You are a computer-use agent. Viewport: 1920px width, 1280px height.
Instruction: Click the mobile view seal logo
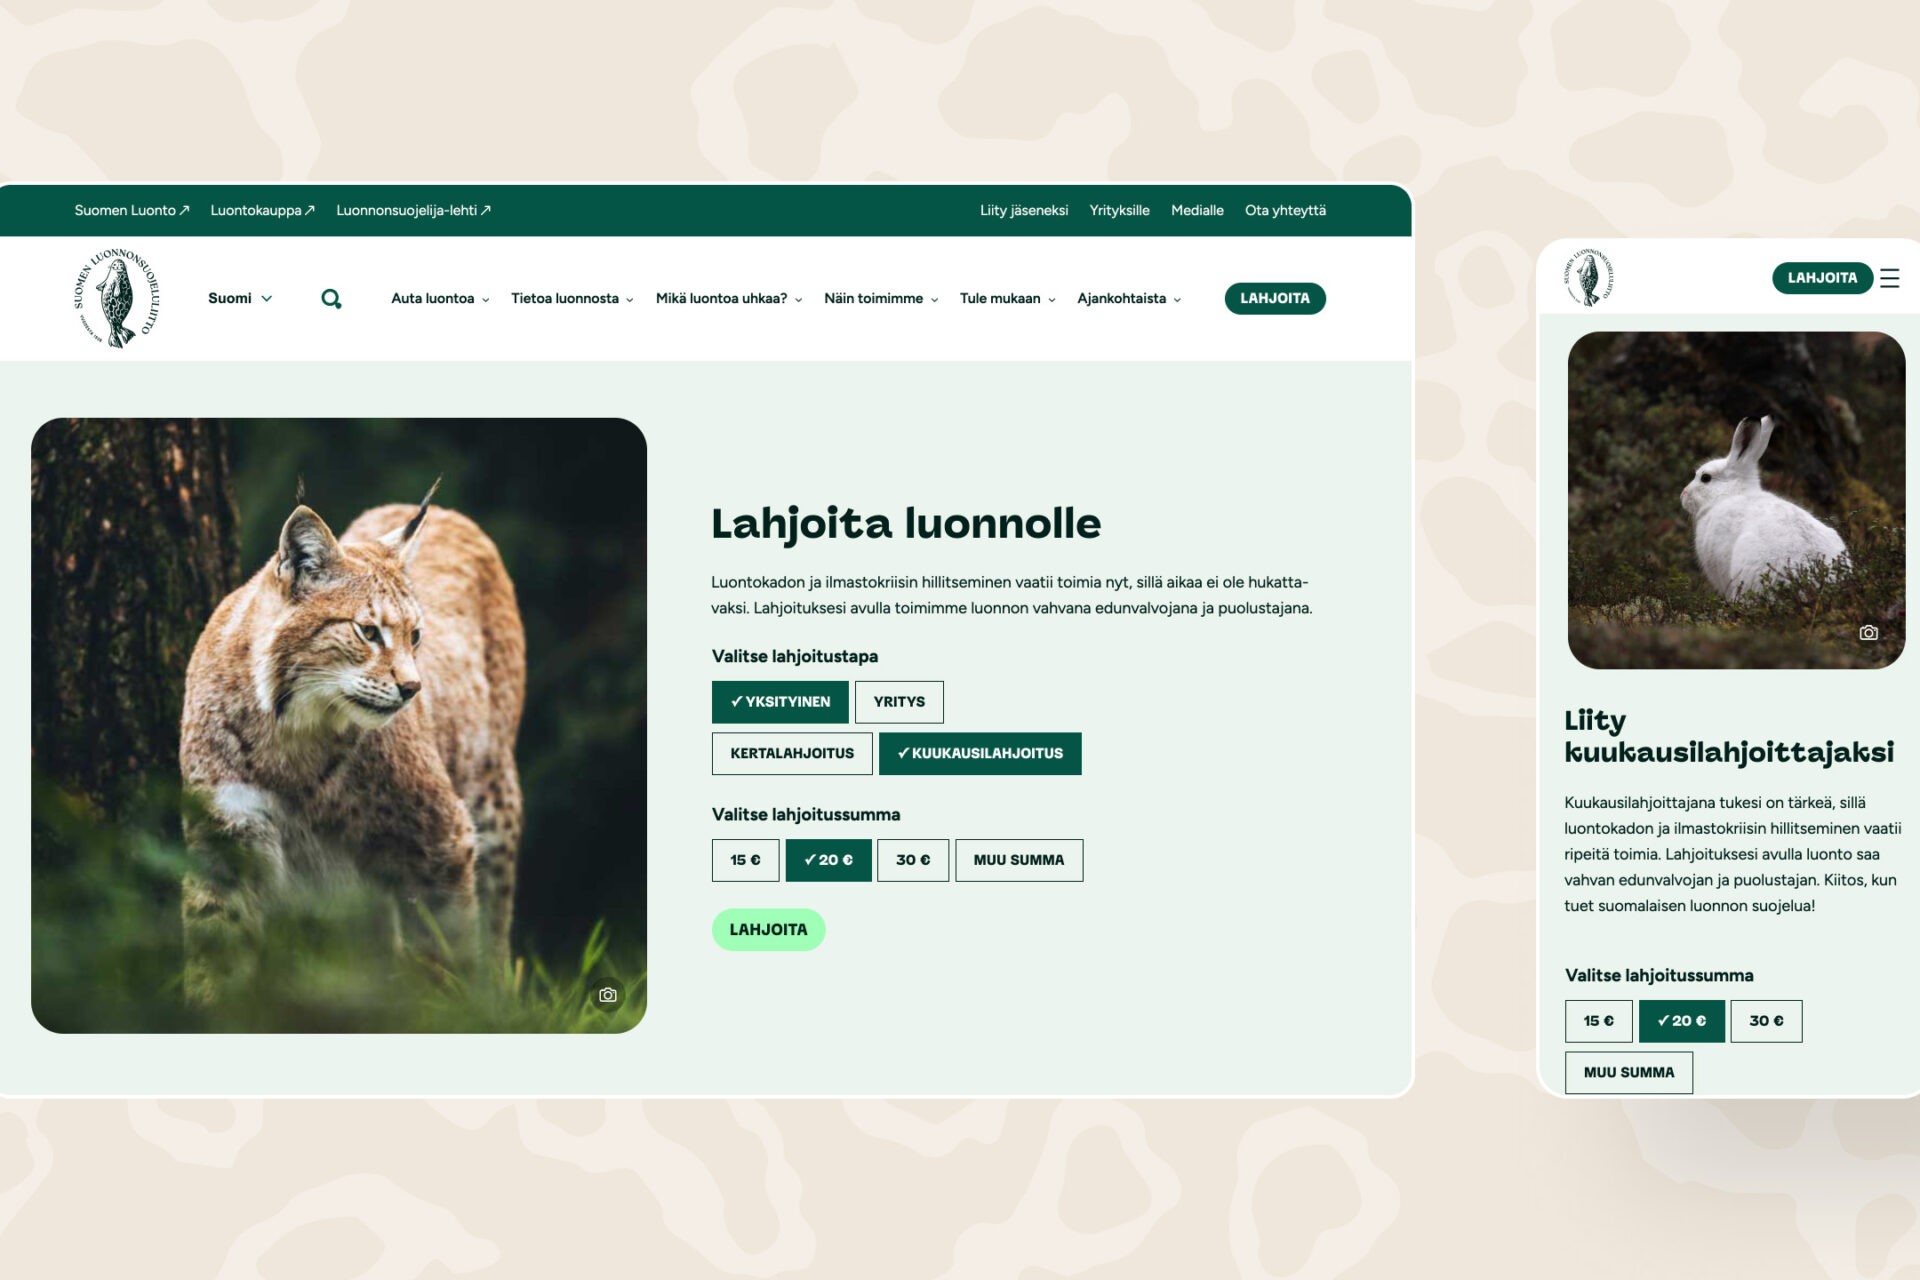pos(1589,277)
